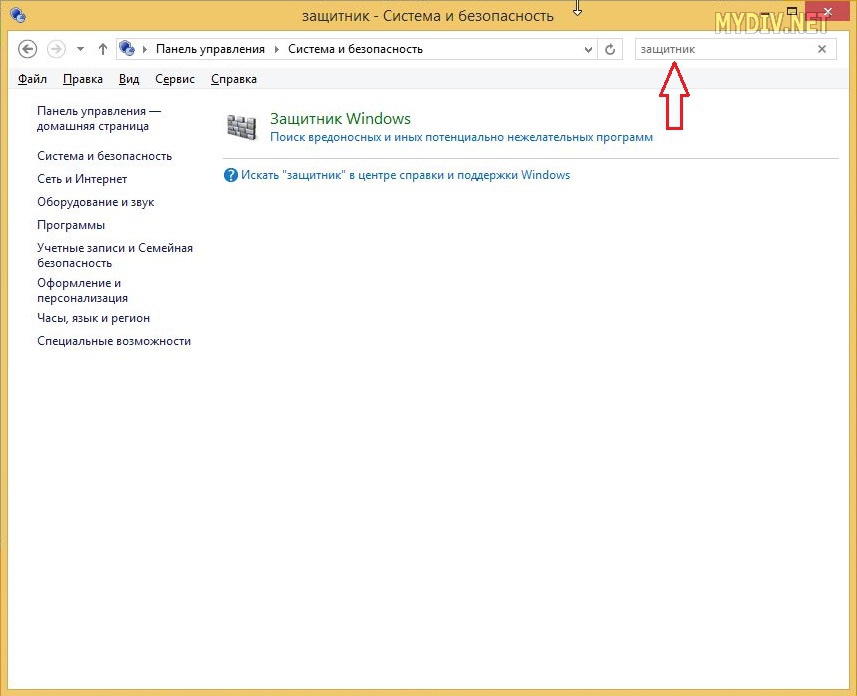The width and height of the screenshot is (857, 696).
Task: Open the Защитник Windows heading link
Action: click(x=341, y=119)
